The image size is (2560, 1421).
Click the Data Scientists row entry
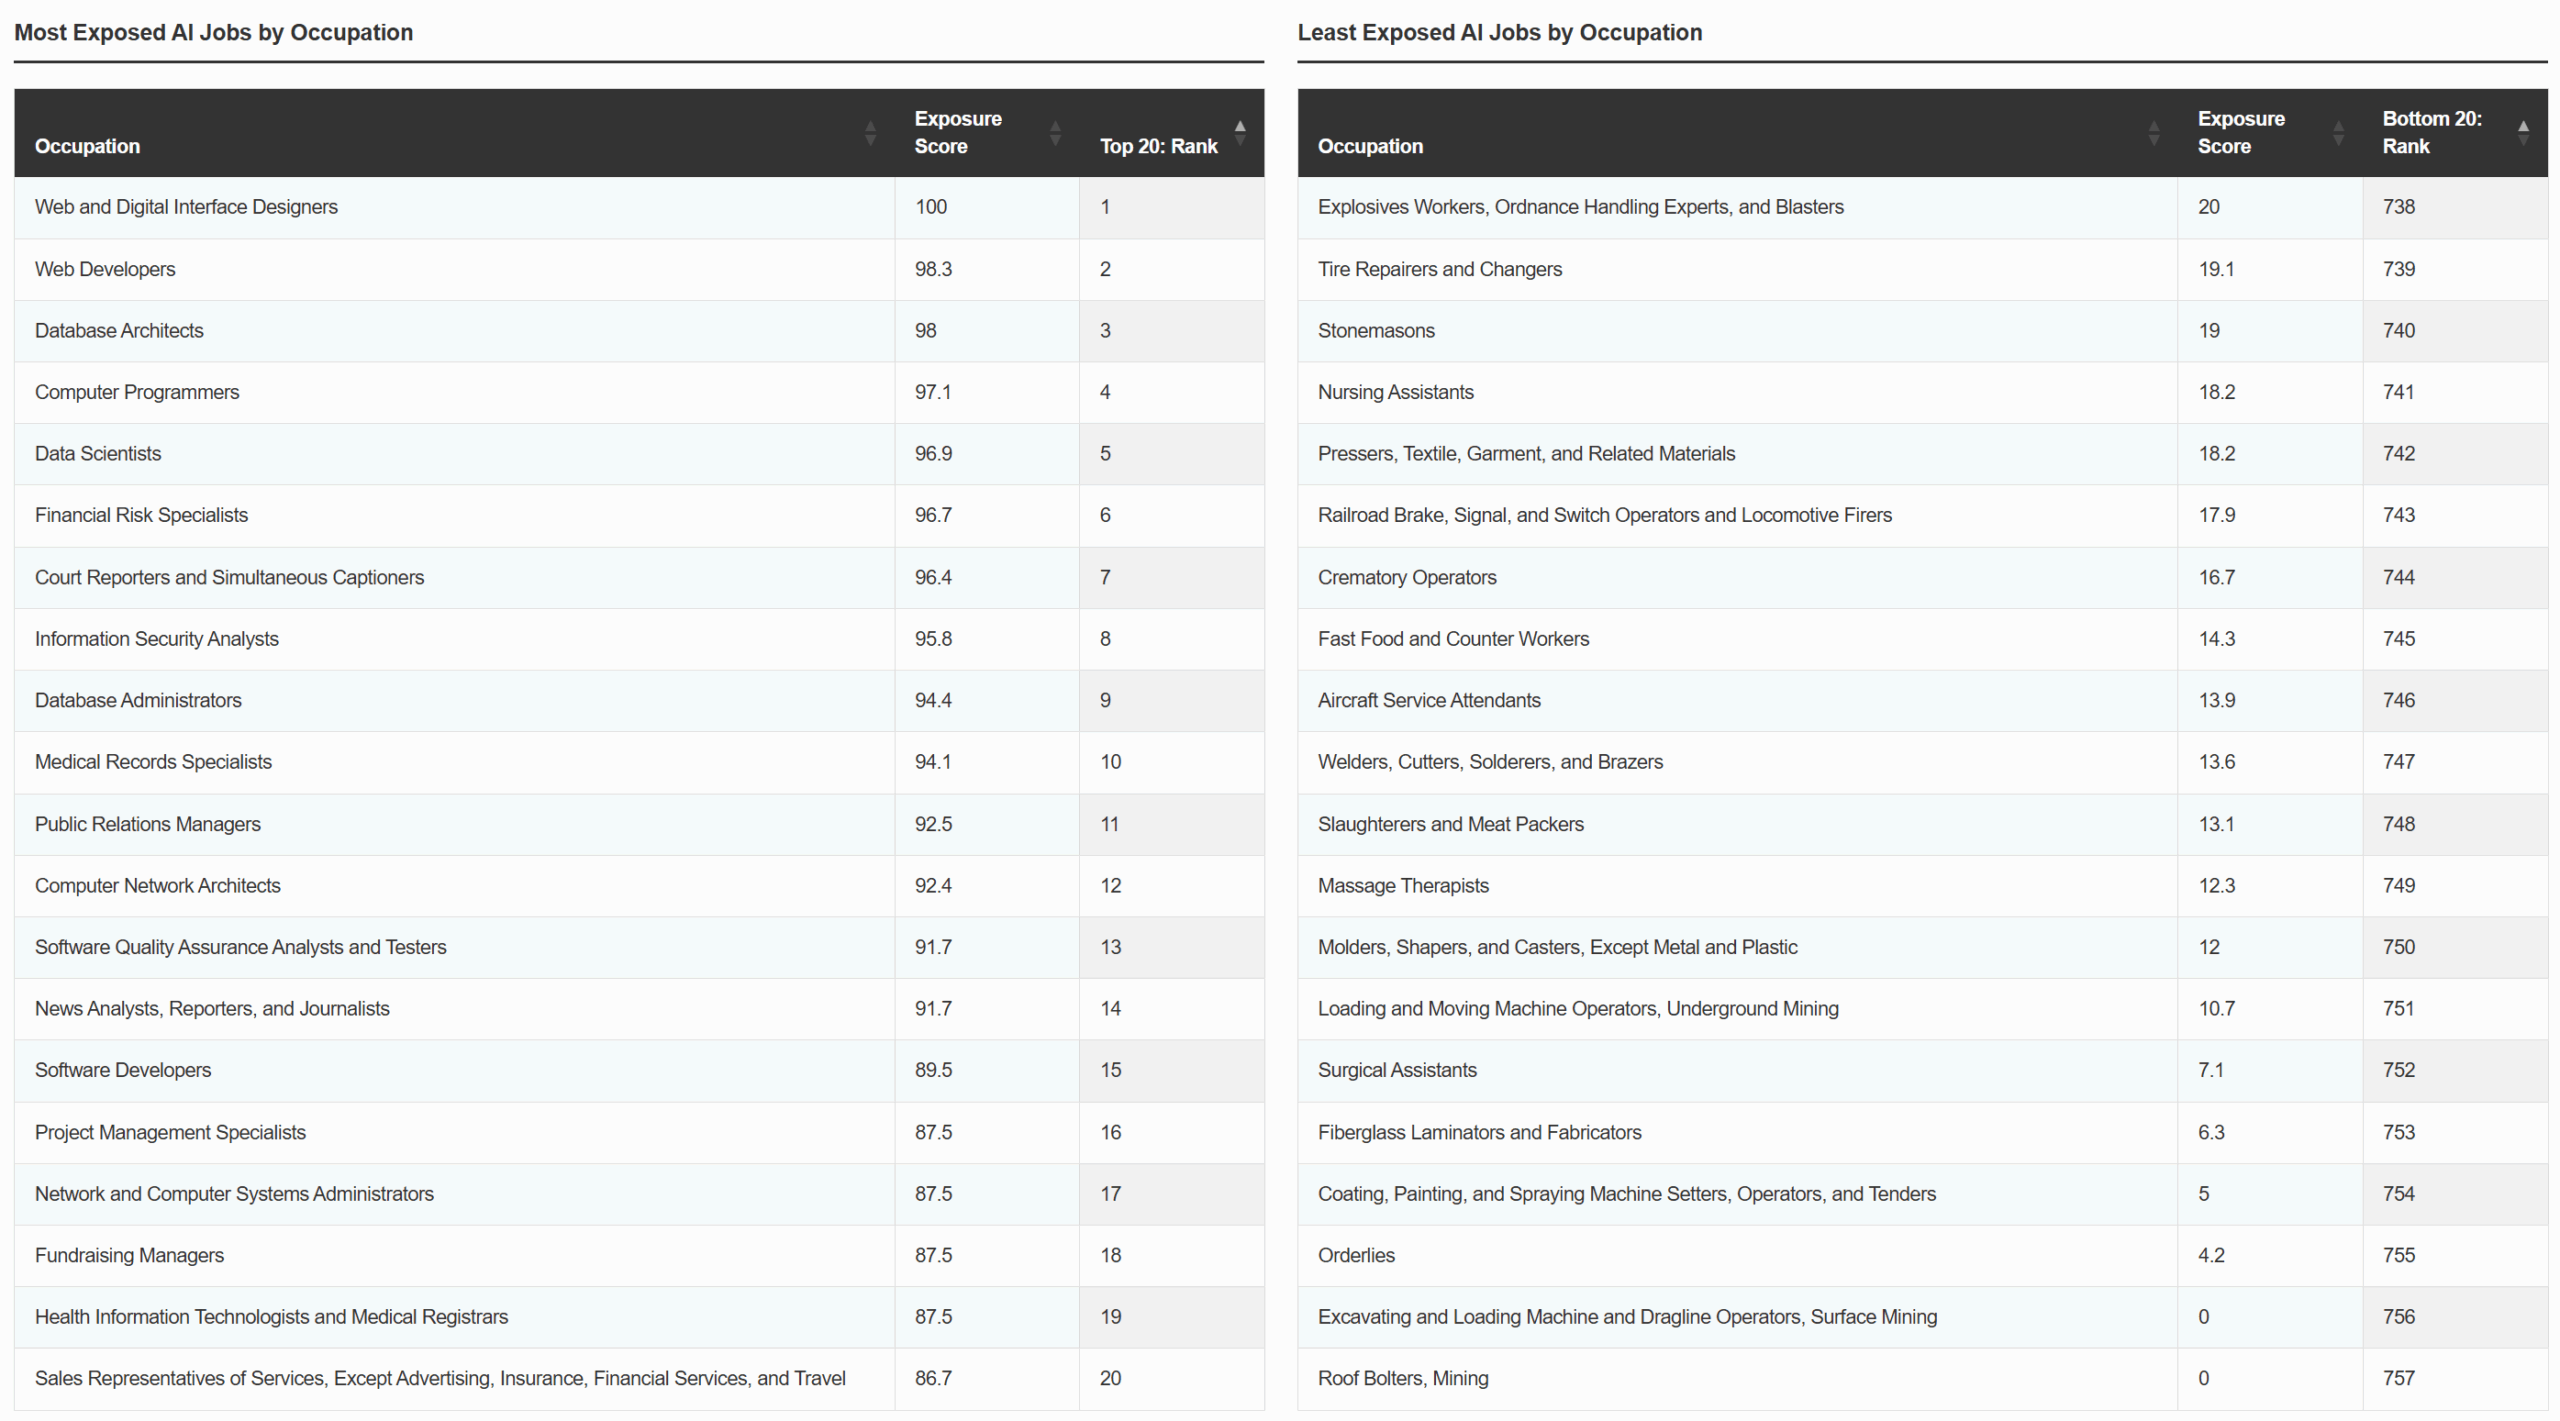97,453
